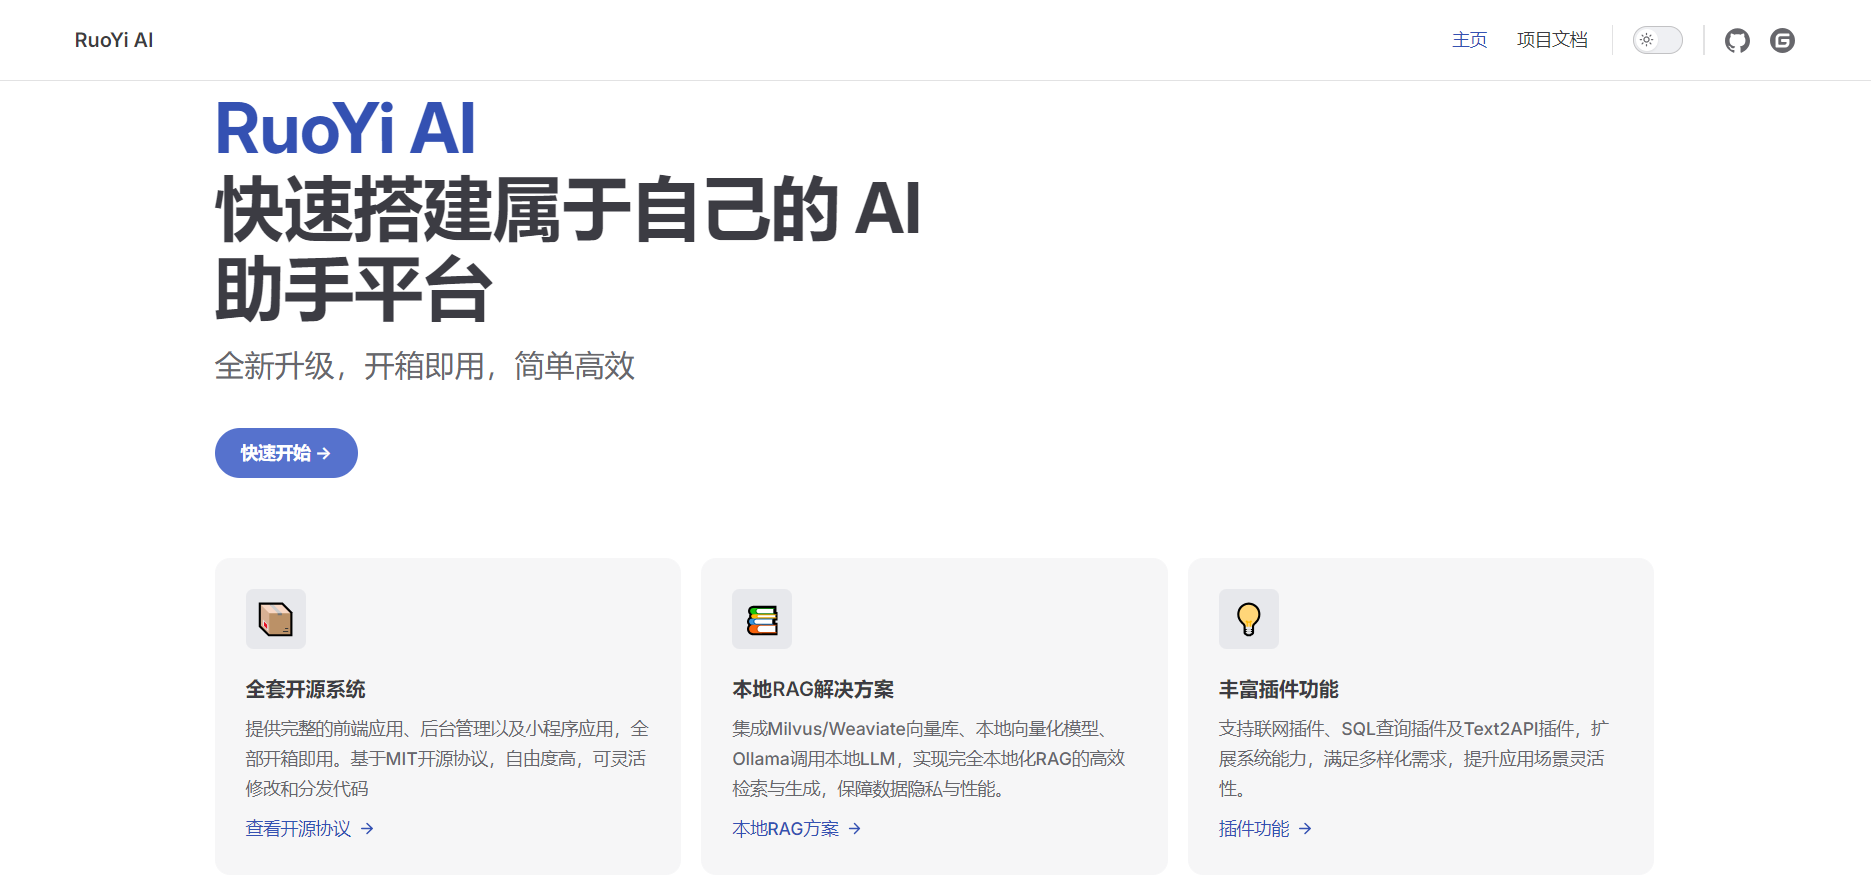This screenshot has height=876, width=1871.
Task: Toggle the light/dark theme switch
Action: pyautogui.click(x=1658, y=40)
